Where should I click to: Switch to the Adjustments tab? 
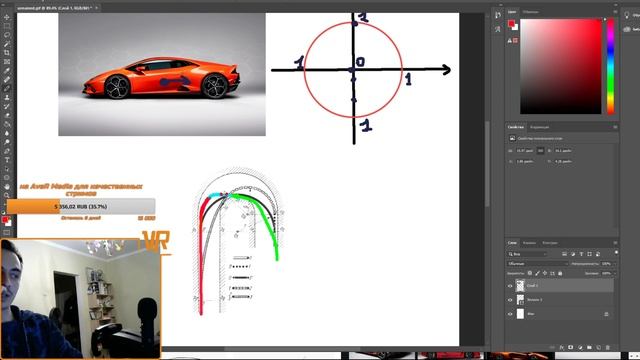(540, 127)
